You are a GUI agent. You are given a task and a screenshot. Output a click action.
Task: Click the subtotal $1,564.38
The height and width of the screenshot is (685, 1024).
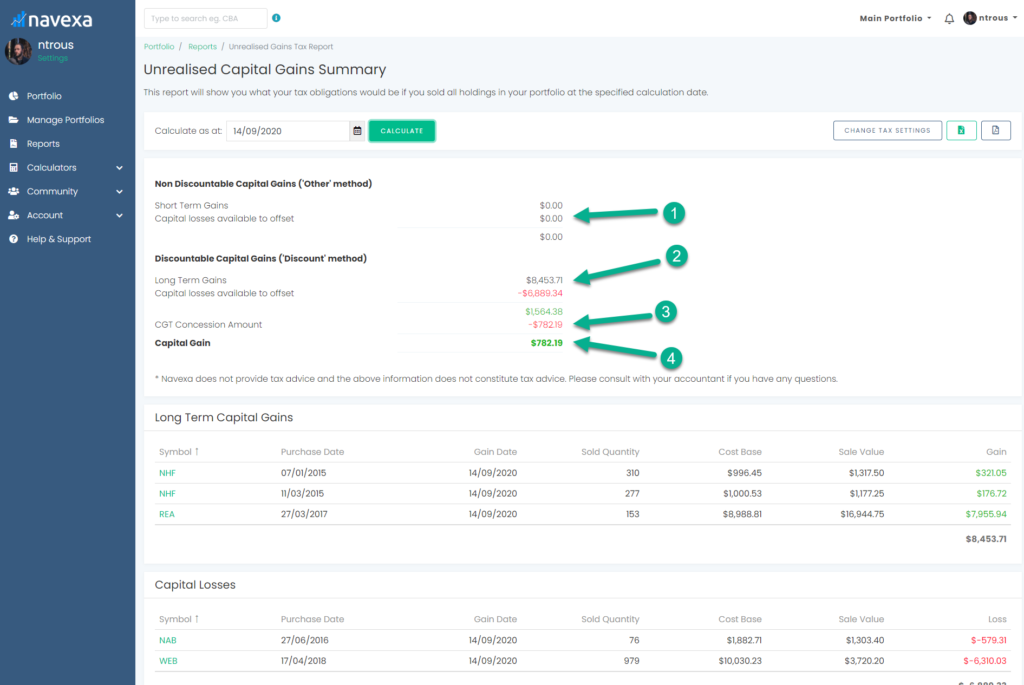543,311
